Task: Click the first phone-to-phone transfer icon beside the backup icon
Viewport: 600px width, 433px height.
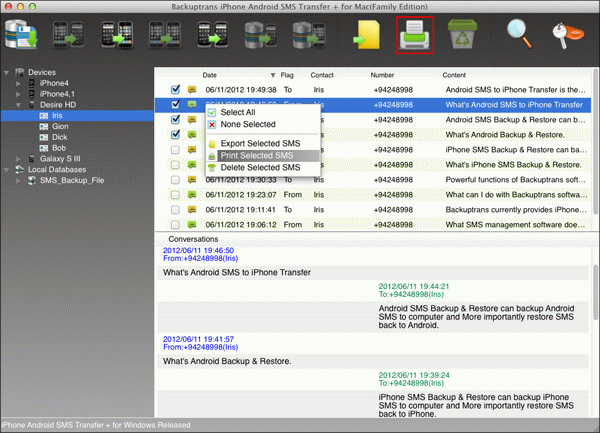Action: 68,35
